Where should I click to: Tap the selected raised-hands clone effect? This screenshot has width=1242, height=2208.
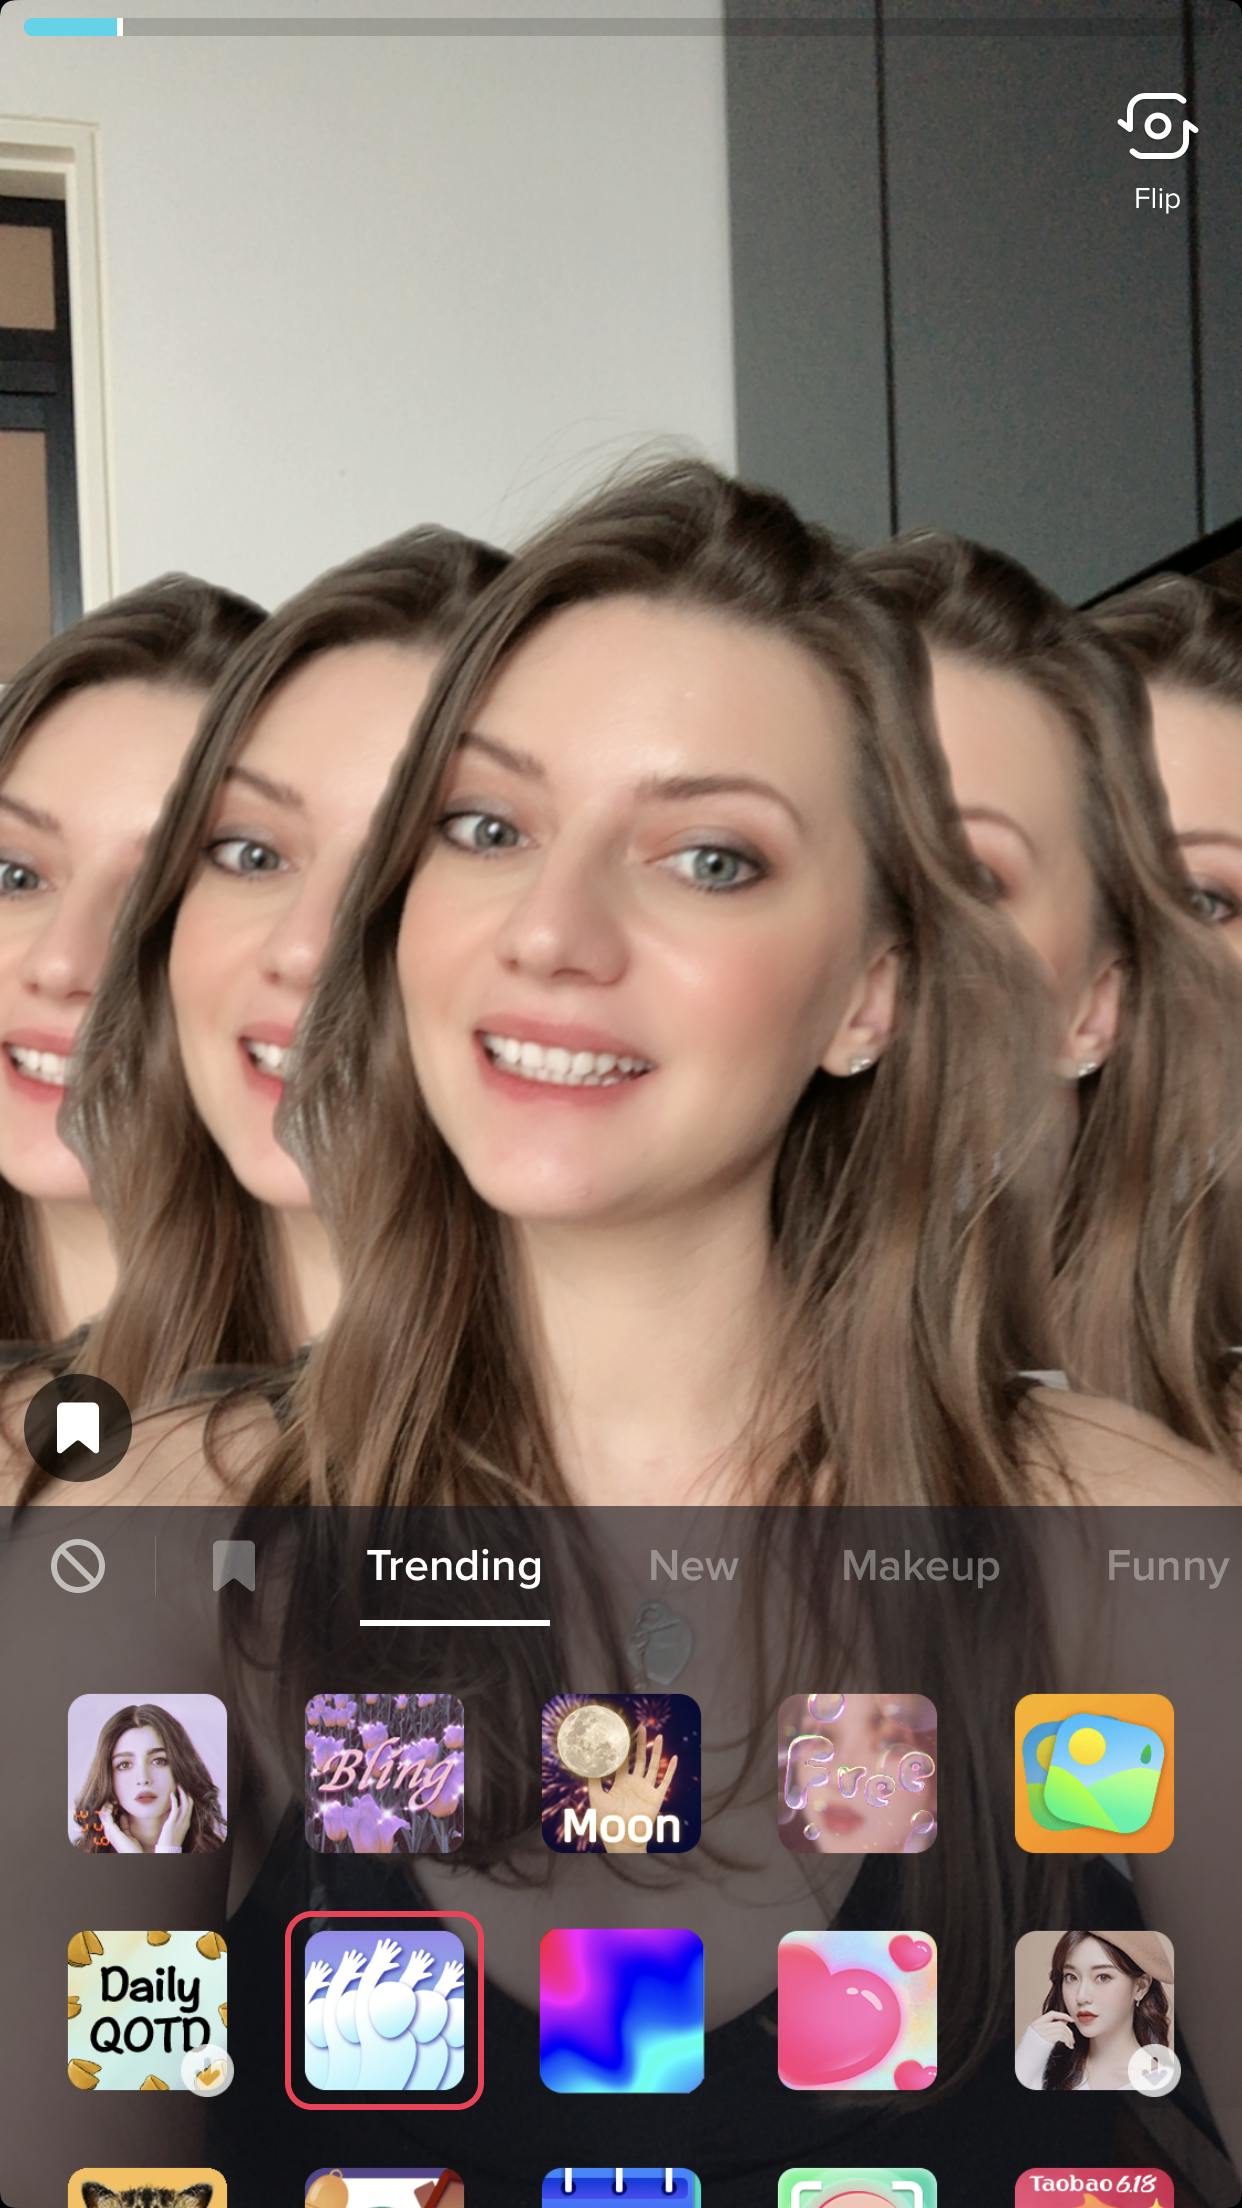tap(384, 2010)
